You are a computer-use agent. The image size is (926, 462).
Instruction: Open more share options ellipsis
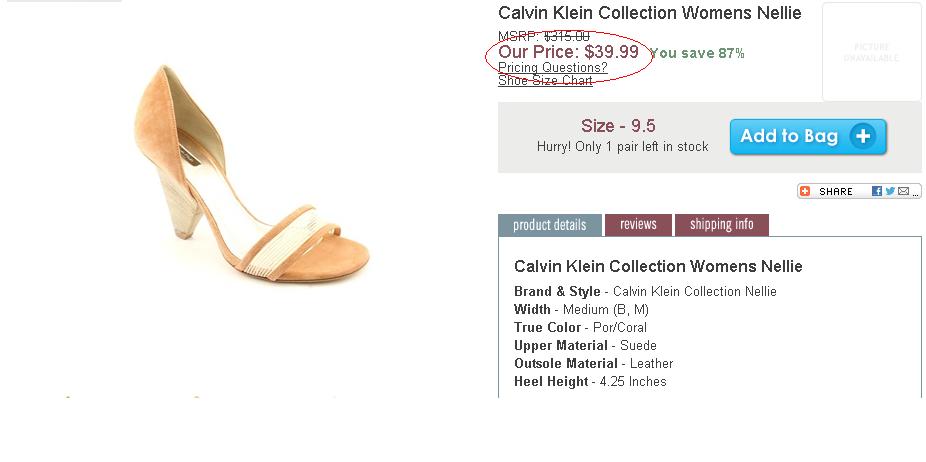coord(915,193)
